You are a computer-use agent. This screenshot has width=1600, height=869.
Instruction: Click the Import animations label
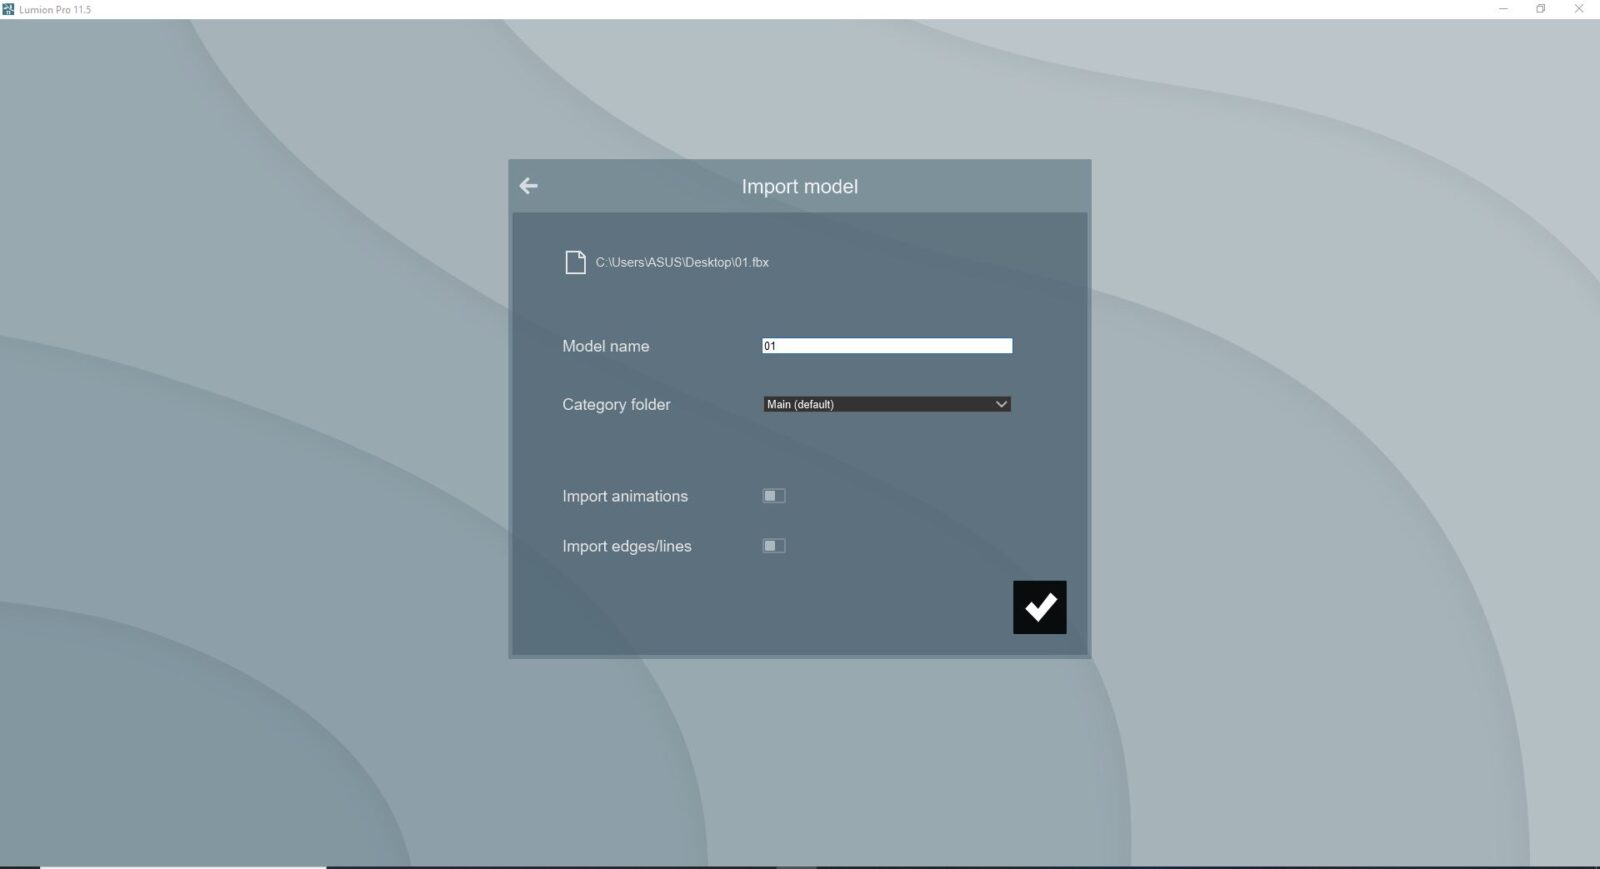625,496
